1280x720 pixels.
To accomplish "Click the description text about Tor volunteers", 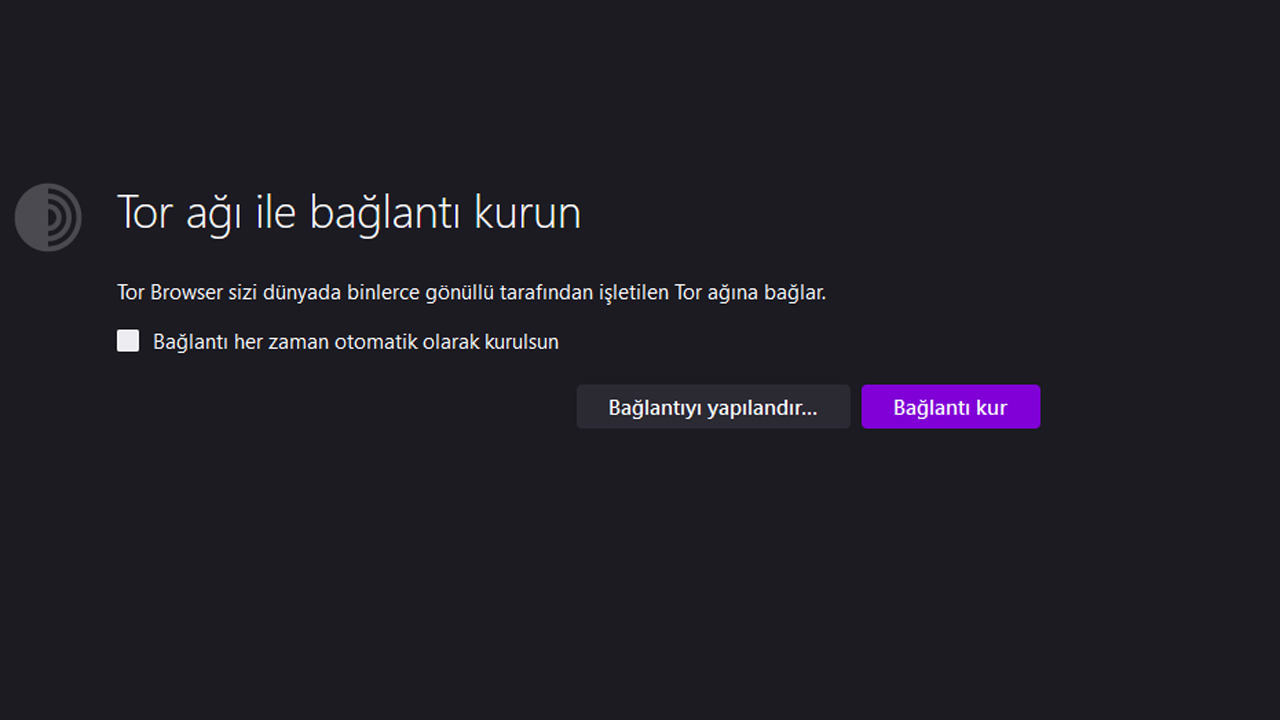I will (471, 292).
